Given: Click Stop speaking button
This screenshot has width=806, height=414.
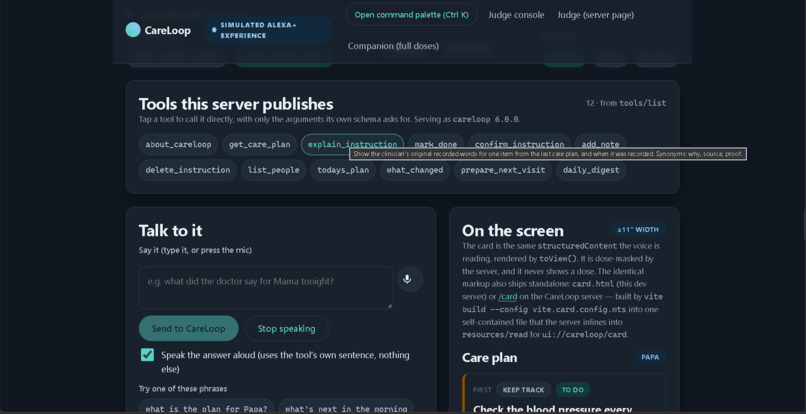Looking at the screenshot, I should [x=287, y=328].
